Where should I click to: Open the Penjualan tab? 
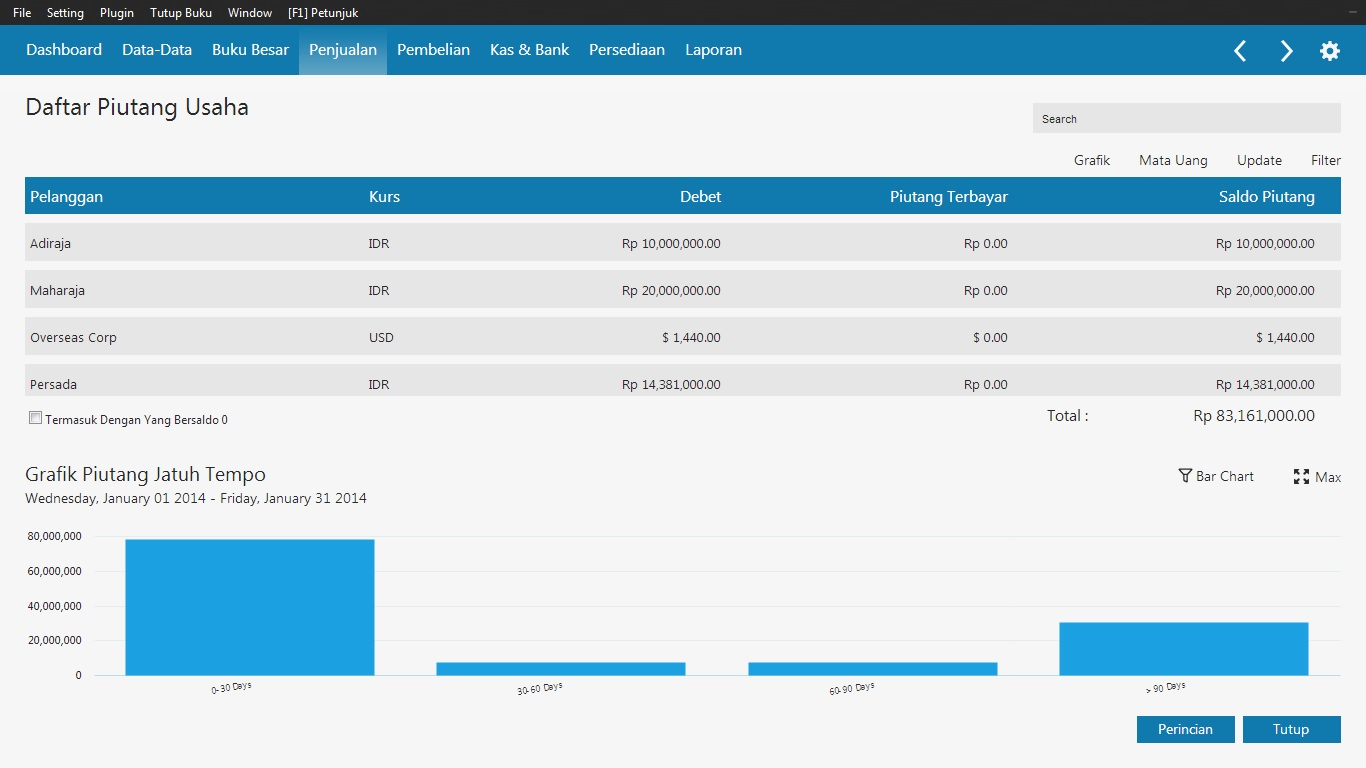coord(342,50)
